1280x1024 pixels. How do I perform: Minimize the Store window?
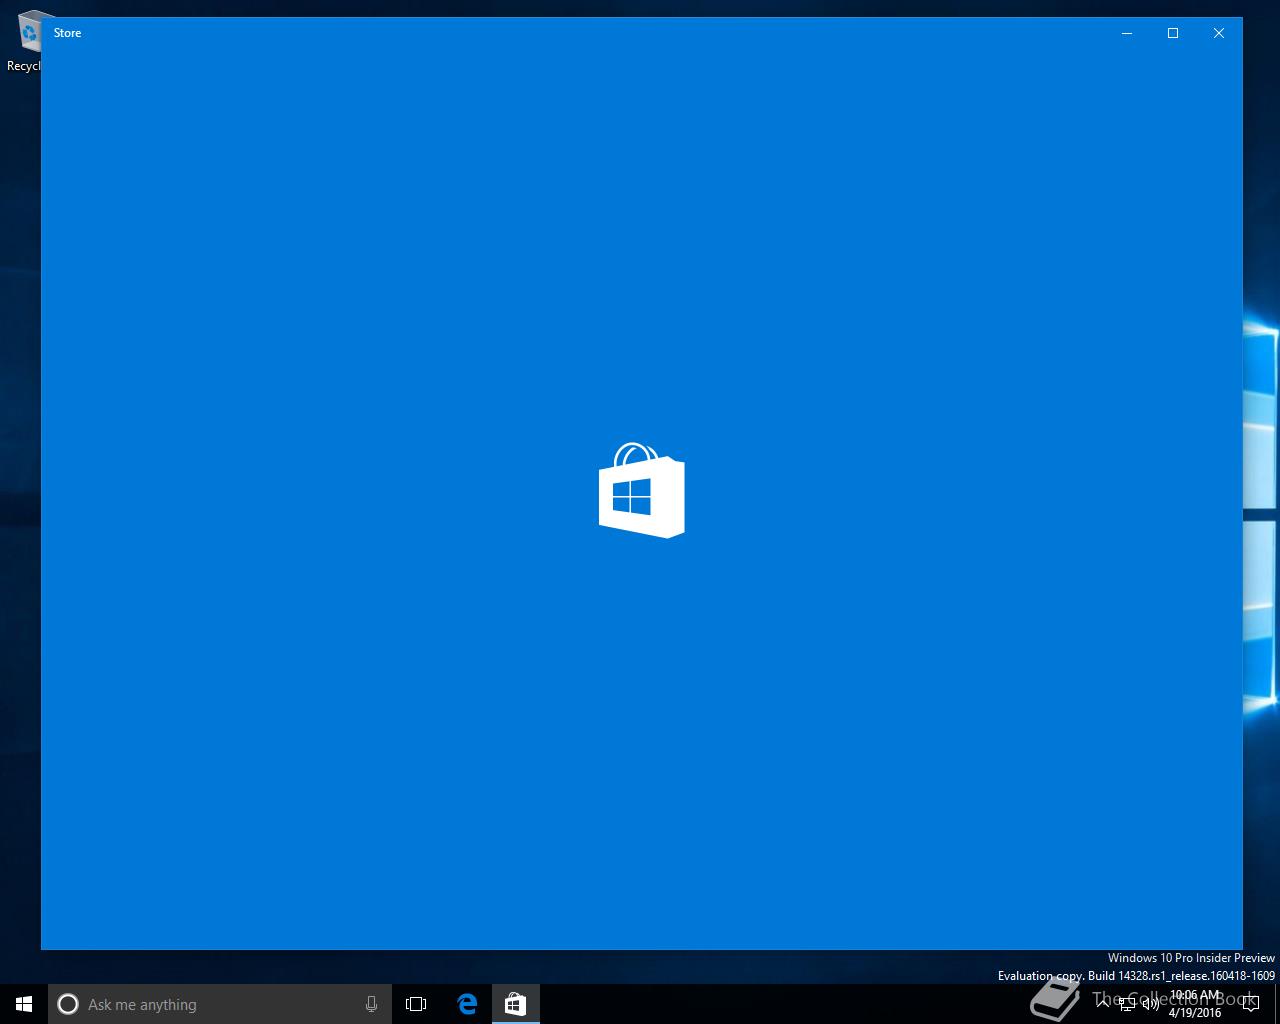click(x=1127, y=33)
